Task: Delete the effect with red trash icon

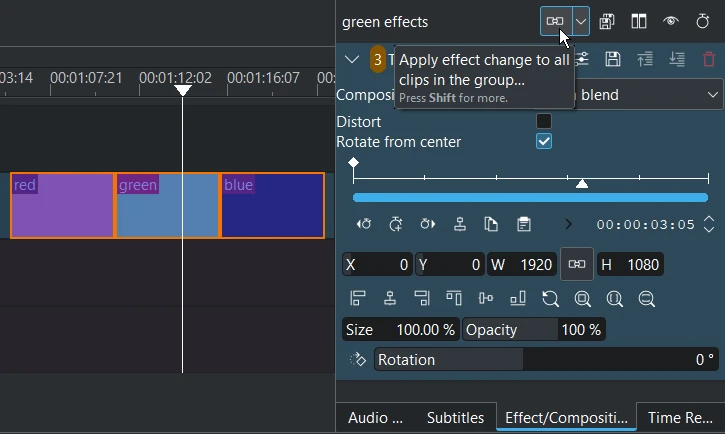Action: pyautogui.click(x=709, y=59)
